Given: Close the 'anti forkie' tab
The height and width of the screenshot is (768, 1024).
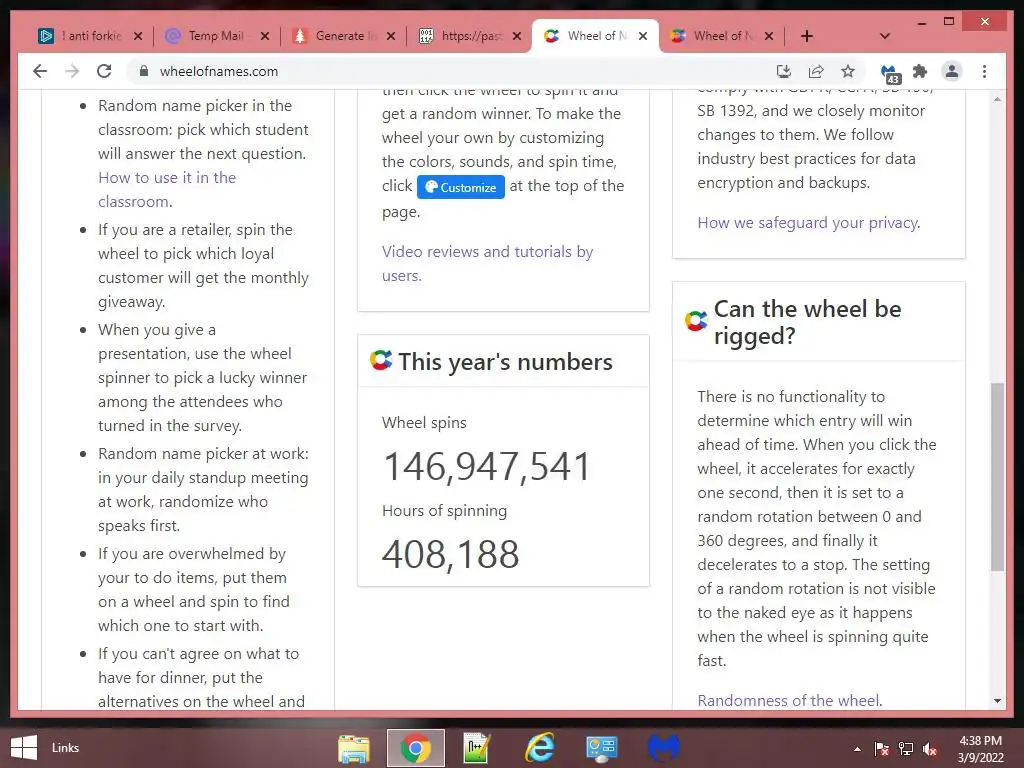Looking at the screenshot, I should pos(138,36).
